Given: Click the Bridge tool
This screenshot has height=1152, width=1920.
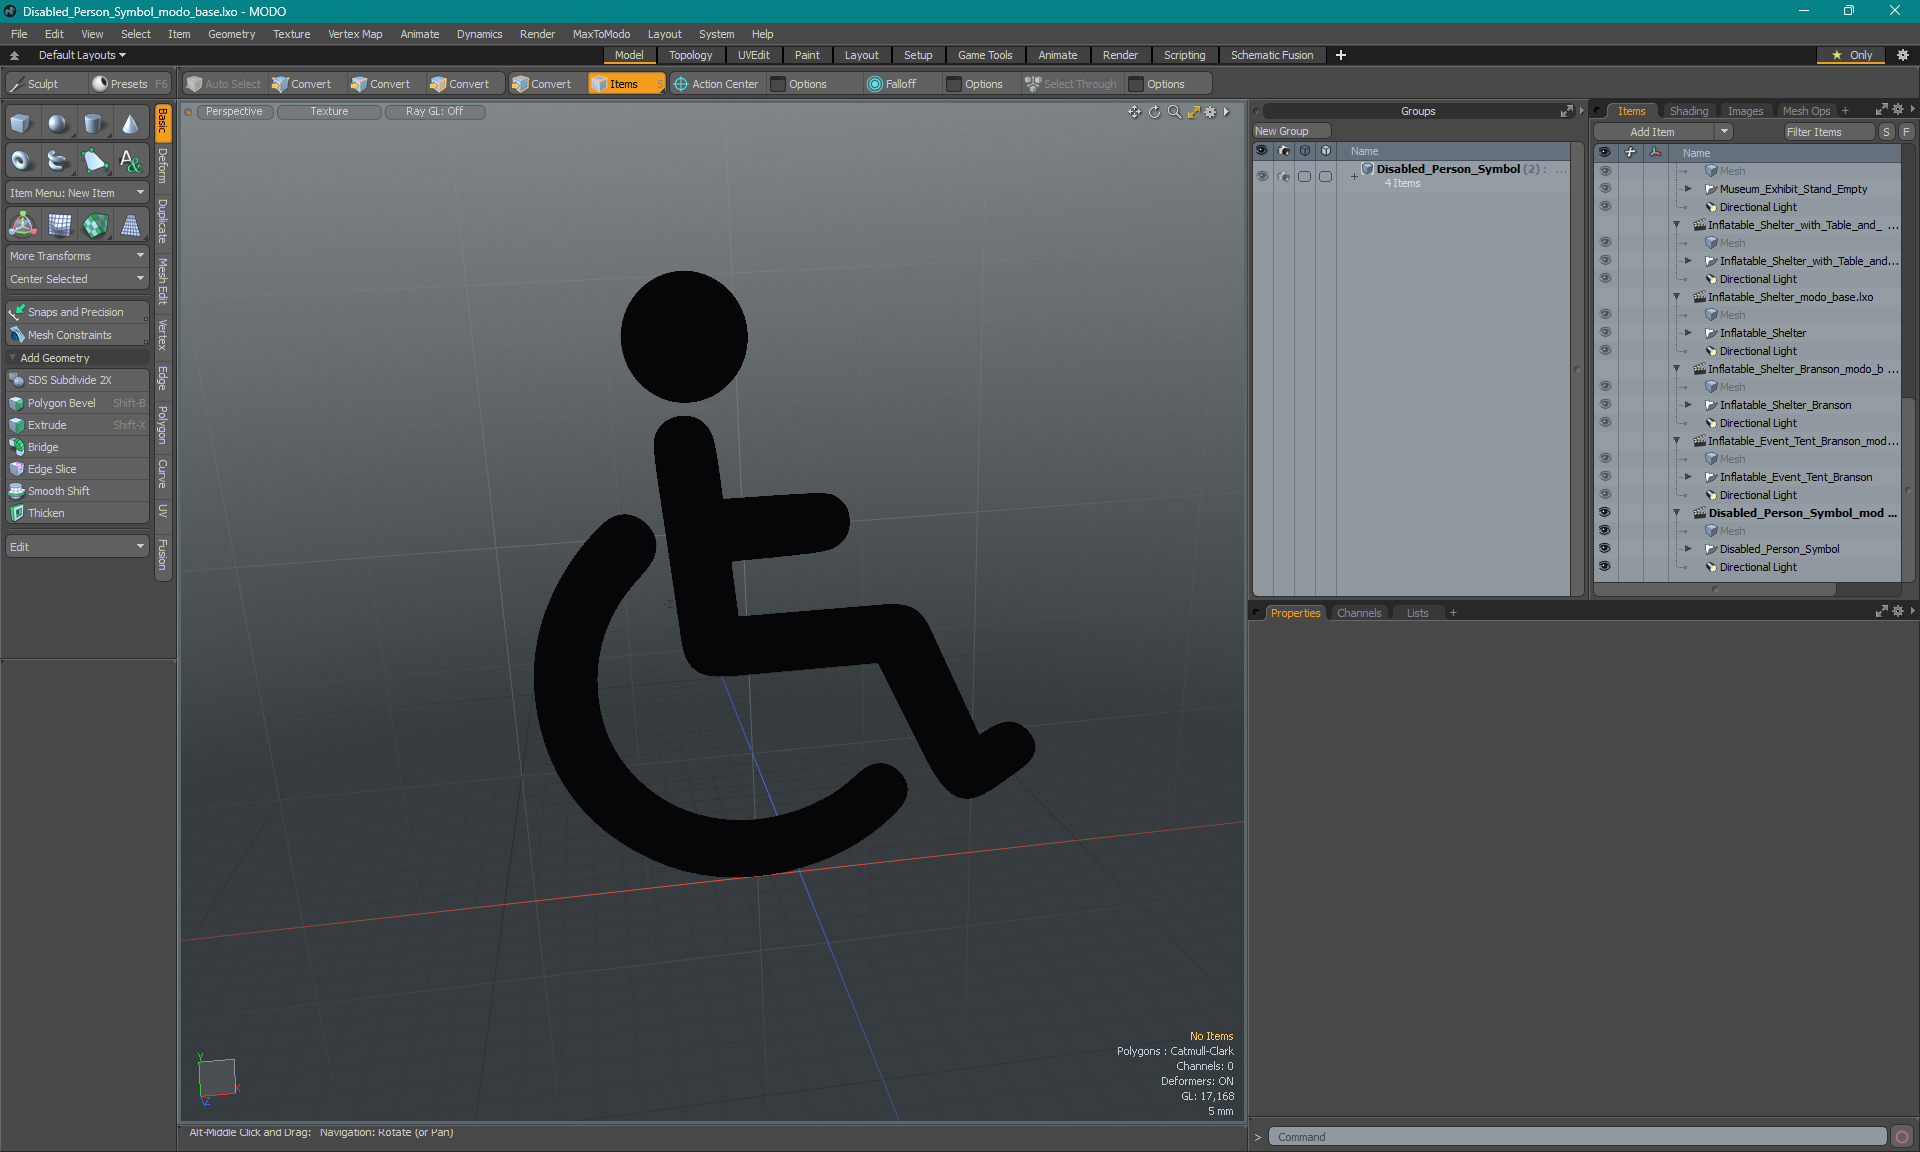Looking at the screenshot, I should click(77, 447).
